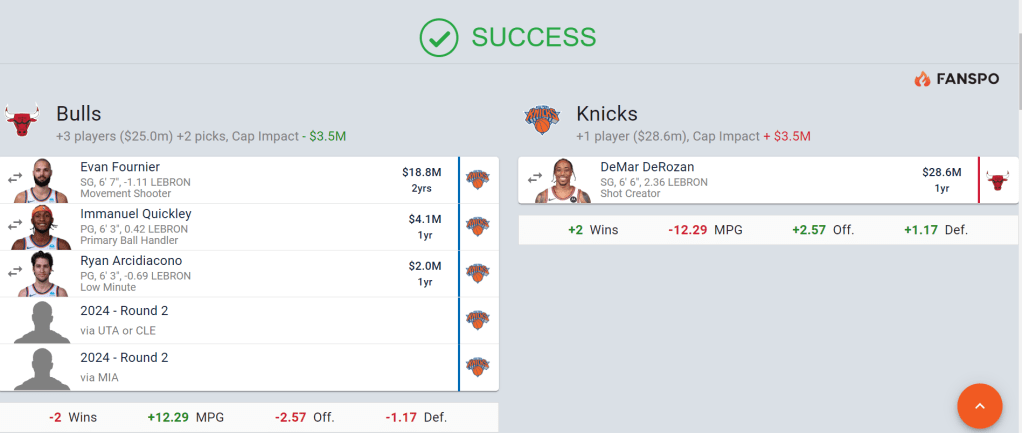Viewport: 1022px width, 433px height.
Task: Click the swap arrows beside Evan Fournier
Action: [x=15, y=178]
